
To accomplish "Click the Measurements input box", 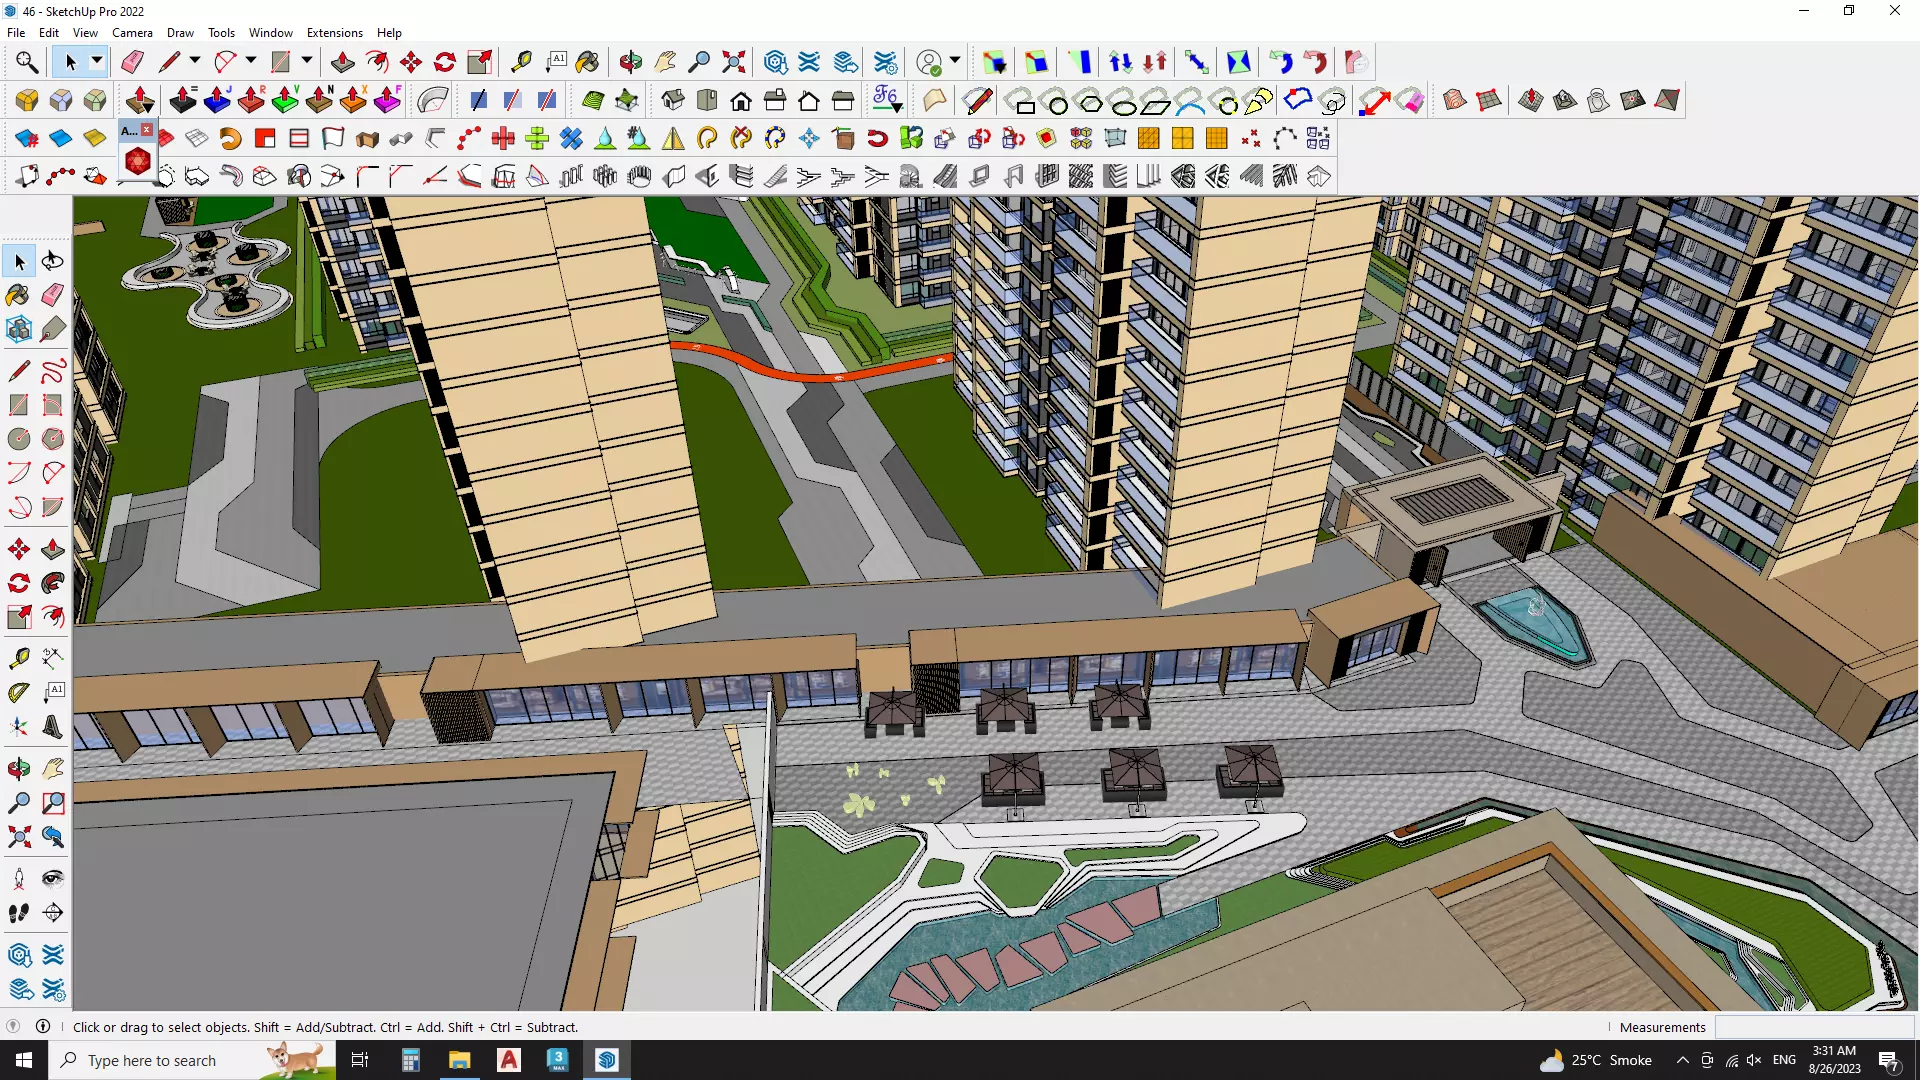I will tap(1814, 1027).
